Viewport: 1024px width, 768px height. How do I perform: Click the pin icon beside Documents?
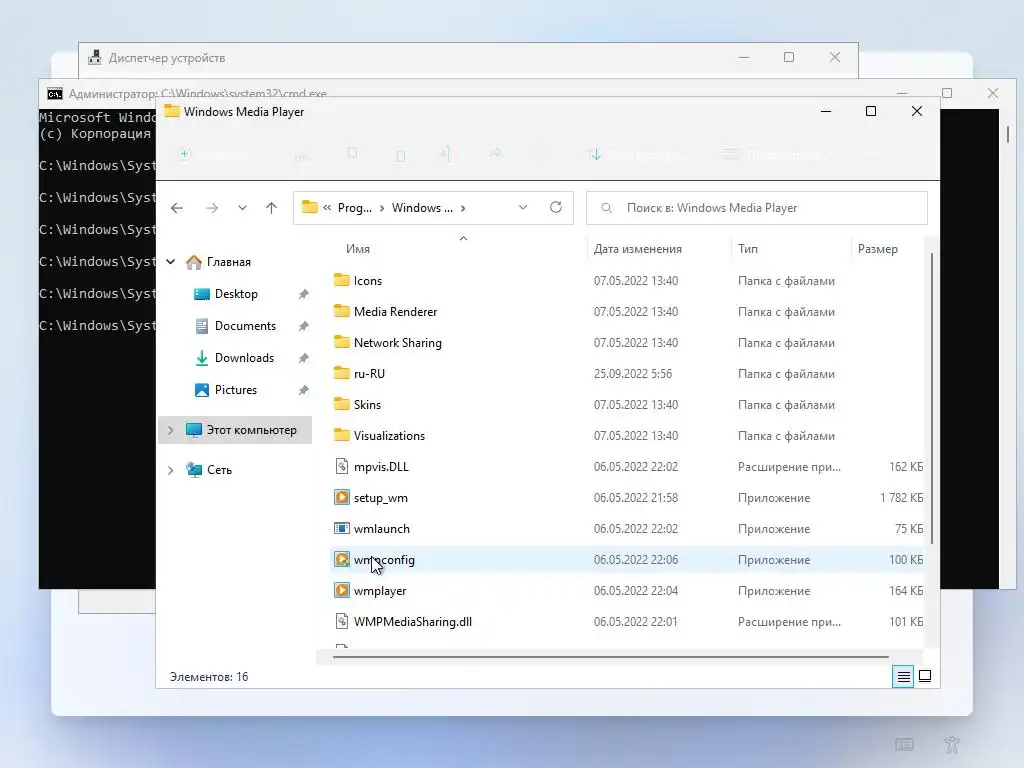coord(304,326)
